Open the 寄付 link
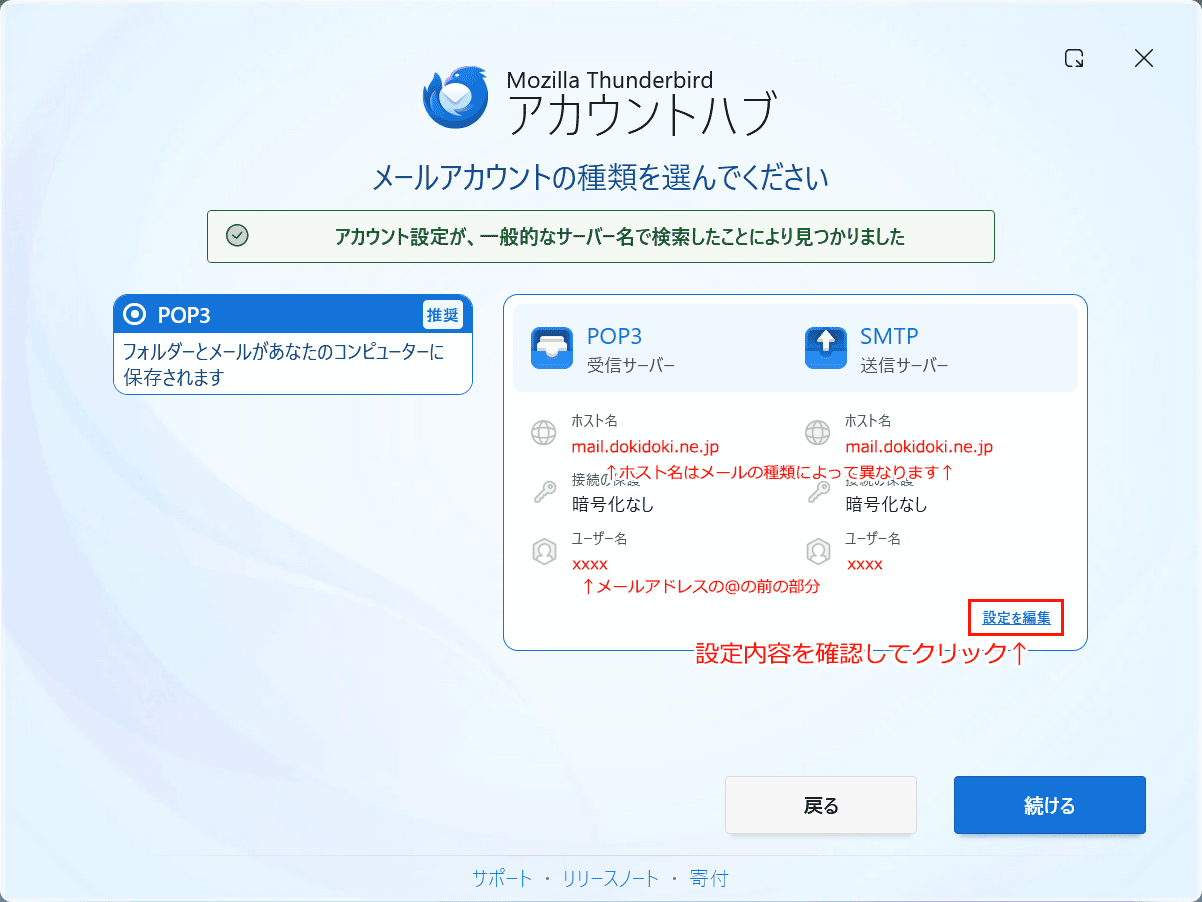This screenshot has height=902, width=1202. (709, 879)
